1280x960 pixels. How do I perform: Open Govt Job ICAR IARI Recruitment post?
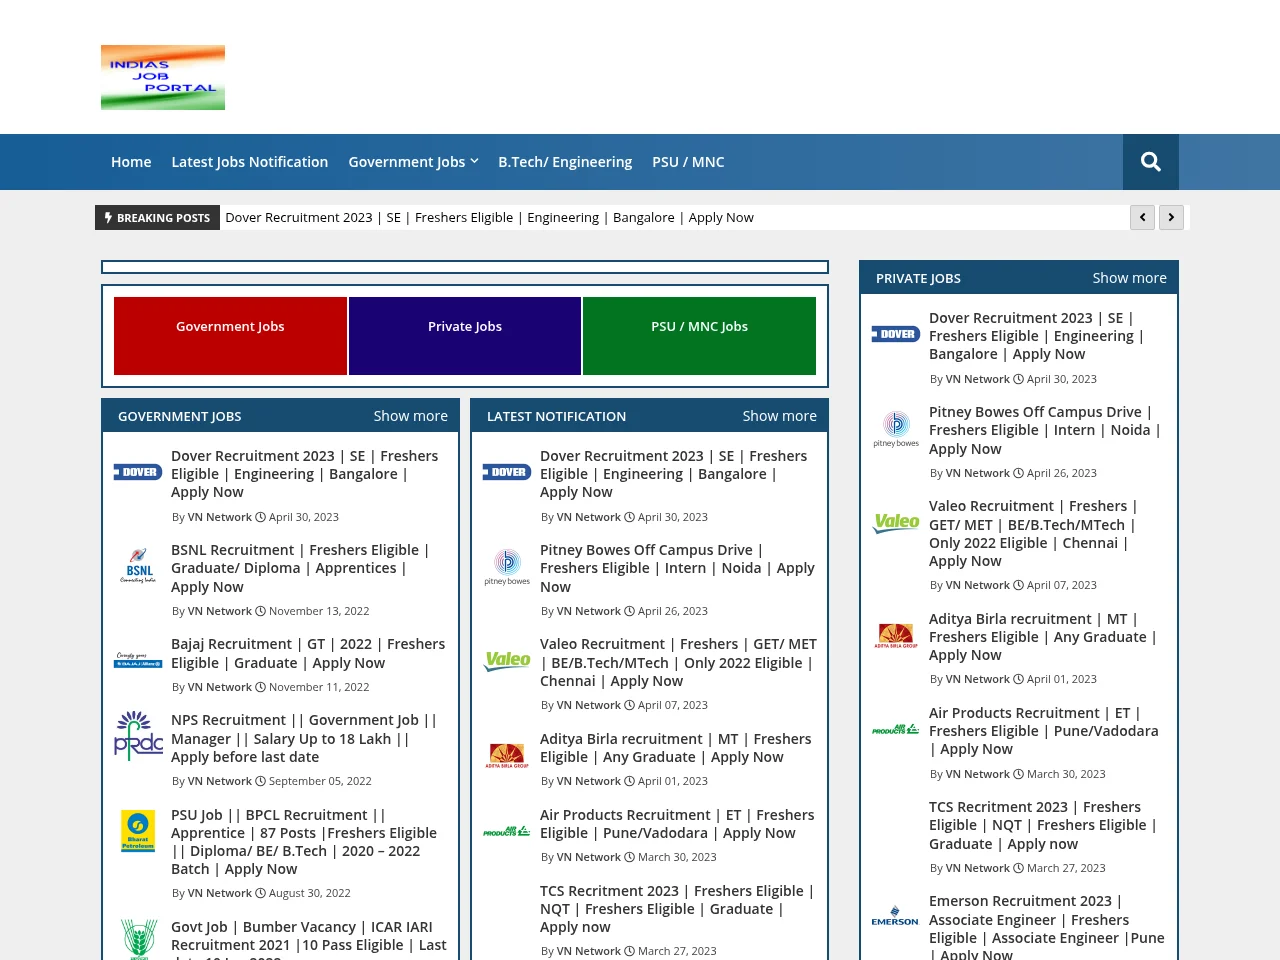(x=309, y=941)
